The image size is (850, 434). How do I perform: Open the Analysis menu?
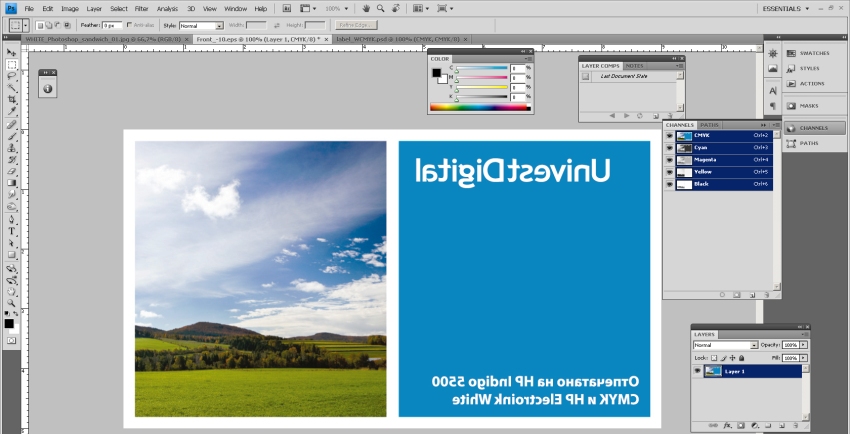167,9
